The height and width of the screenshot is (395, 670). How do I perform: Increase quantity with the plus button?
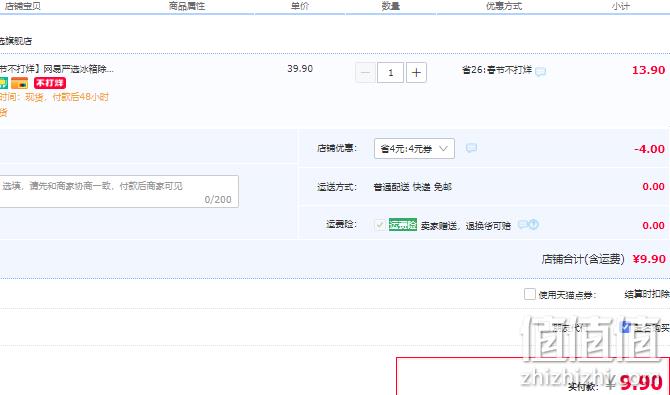416,73
